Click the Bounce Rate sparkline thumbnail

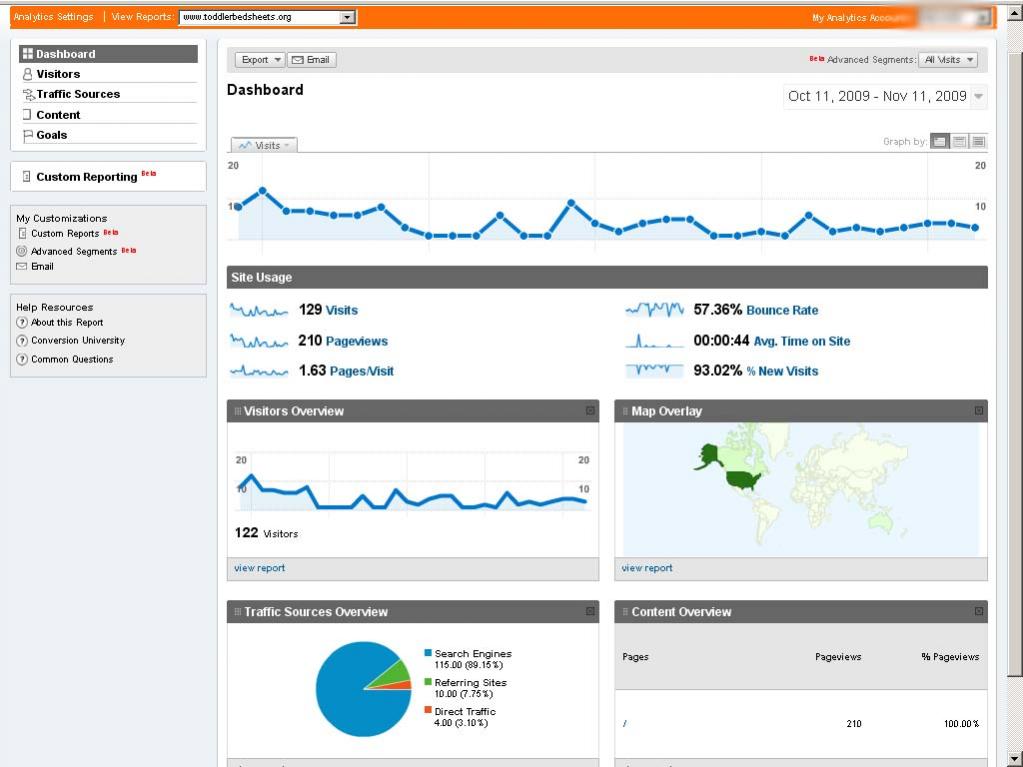[654, 310]
